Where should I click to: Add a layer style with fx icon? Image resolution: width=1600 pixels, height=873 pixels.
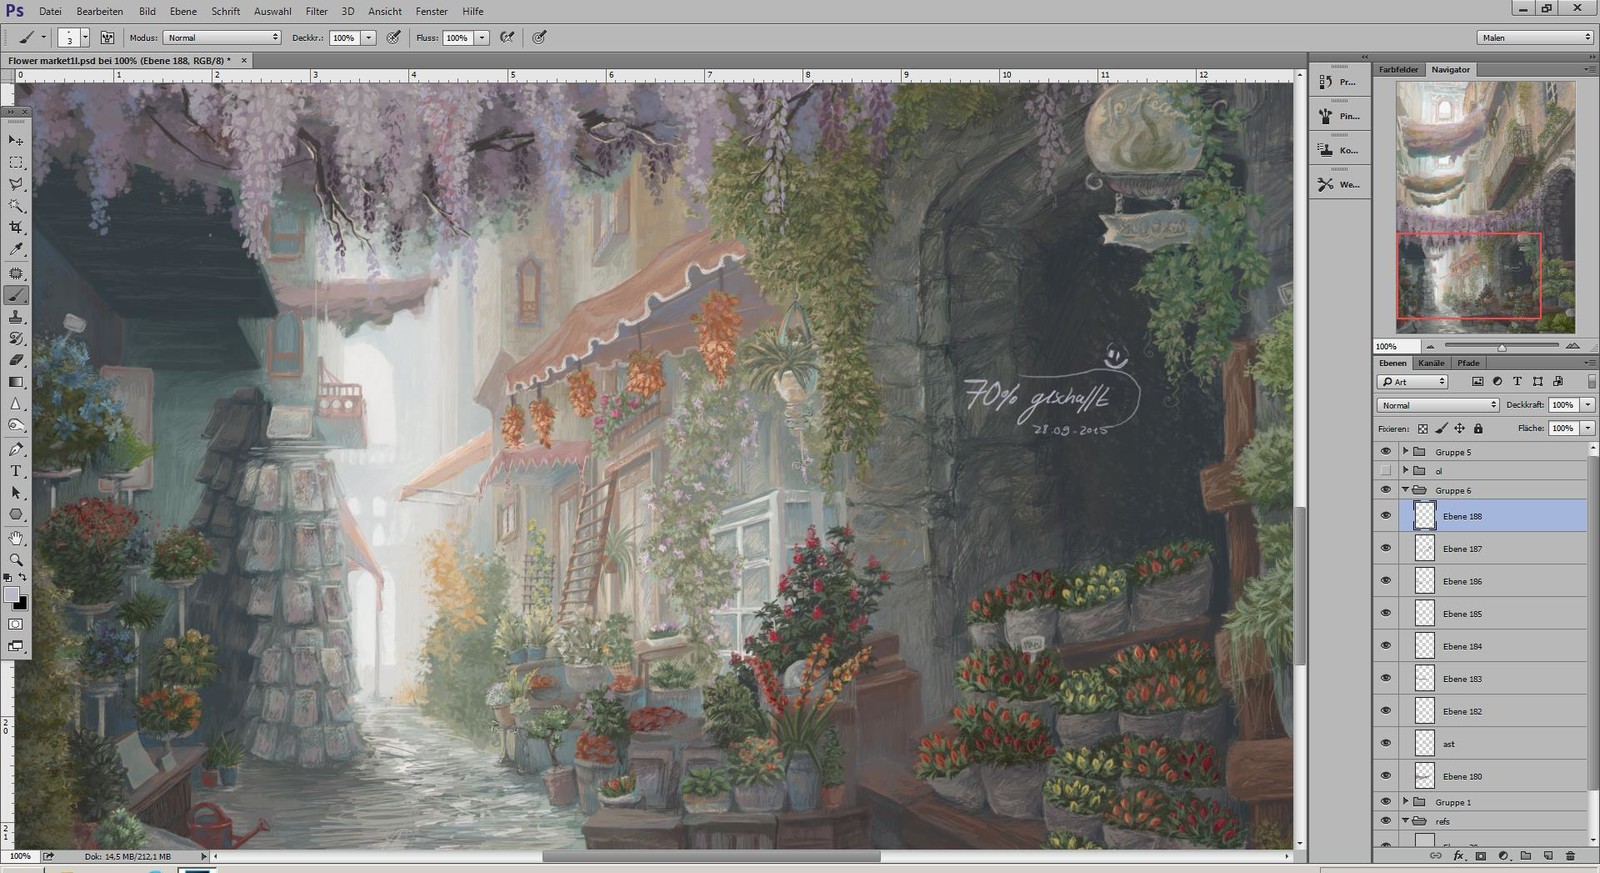(1458, 856)
